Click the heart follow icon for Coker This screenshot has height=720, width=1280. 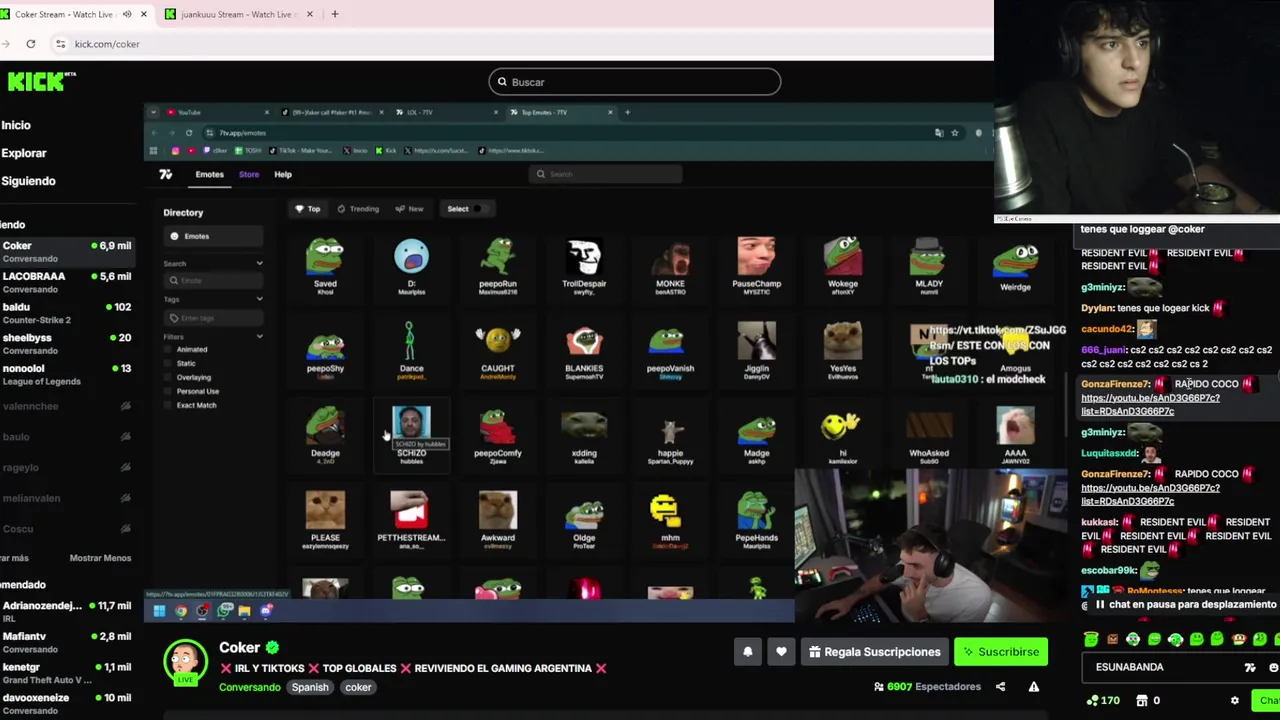tap(781, 652)
